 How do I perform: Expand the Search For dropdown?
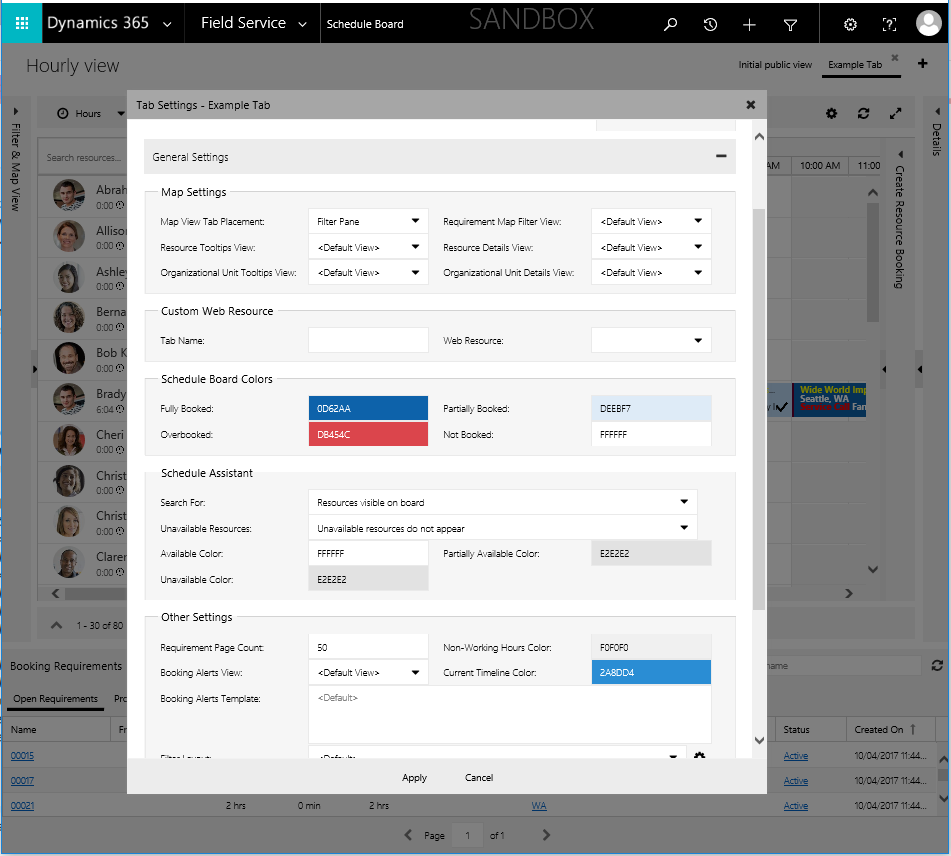(x=503, y=502)
